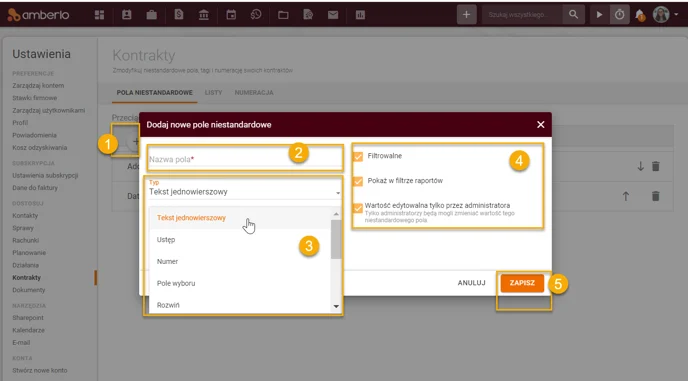This screenshot has width=688, height=381.
Task: Toggle Pokaż w filtrze raportów checkbox
Action: coord(358,181)
